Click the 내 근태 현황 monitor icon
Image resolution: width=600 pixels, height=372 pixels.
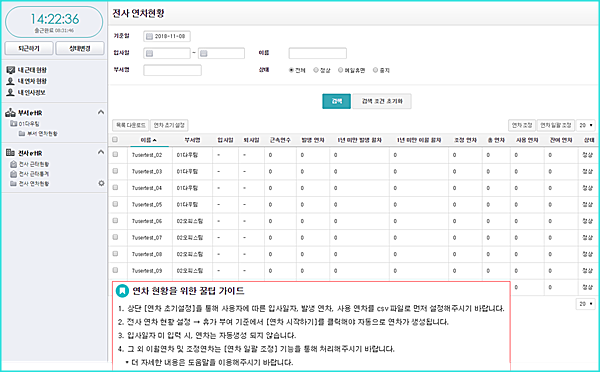coord(10,70)
